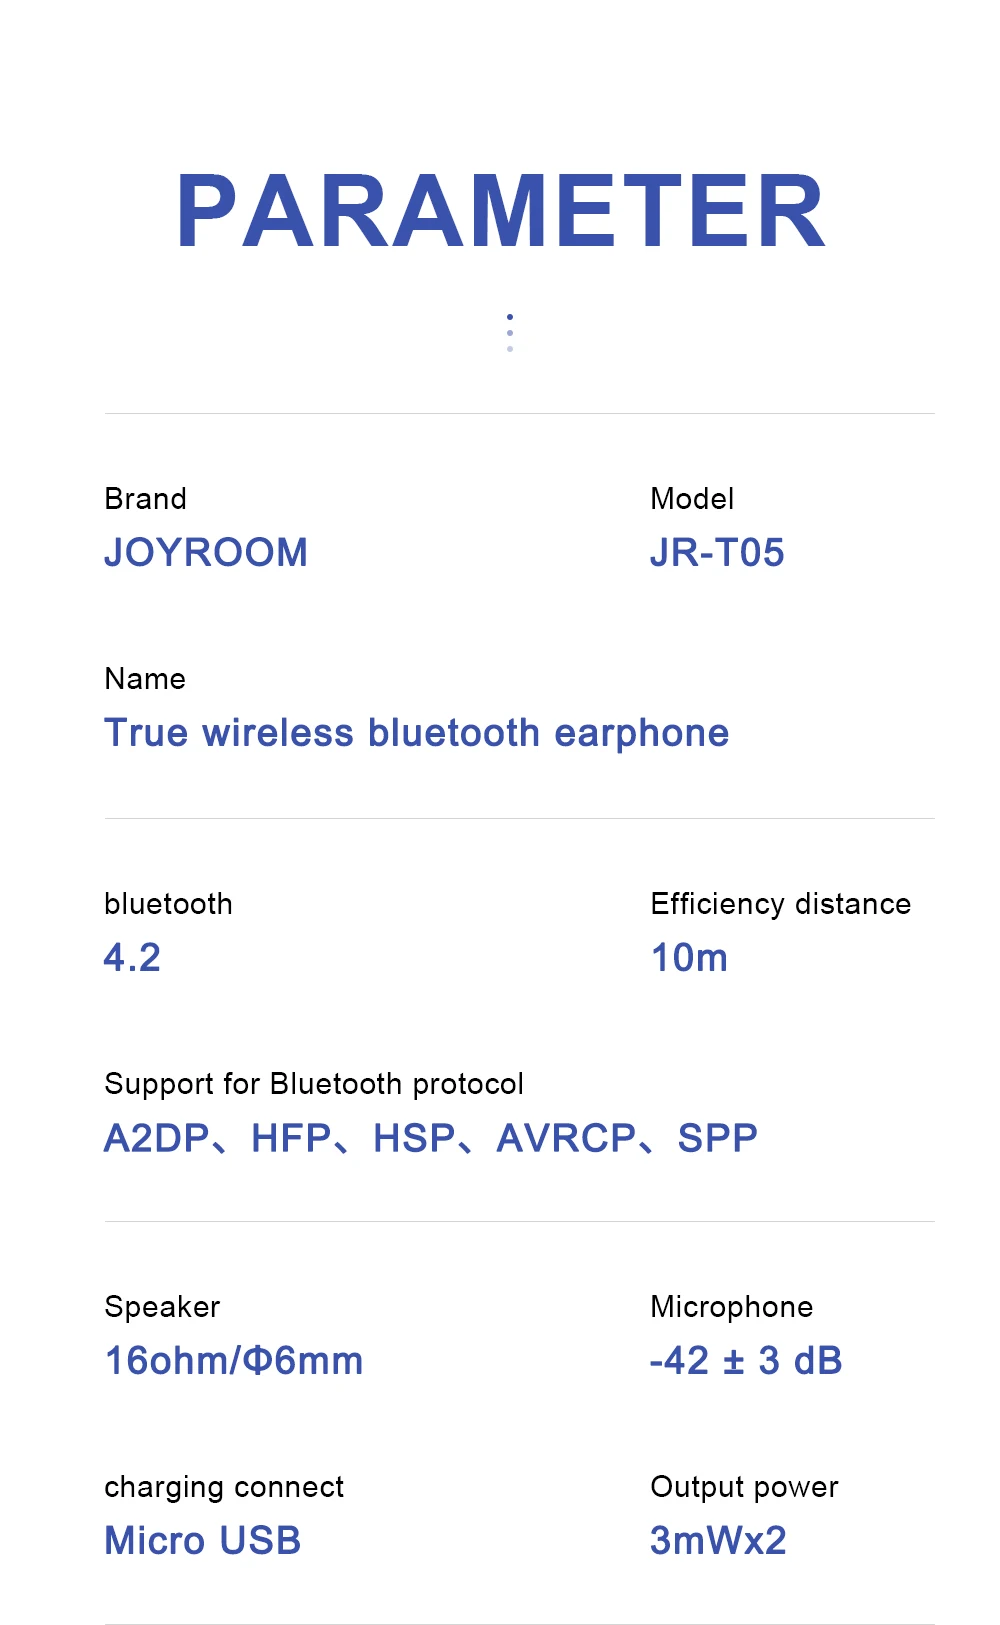Click the bluetooth label
This screenshot has width=1000, height=1625.
pos(168,904)
